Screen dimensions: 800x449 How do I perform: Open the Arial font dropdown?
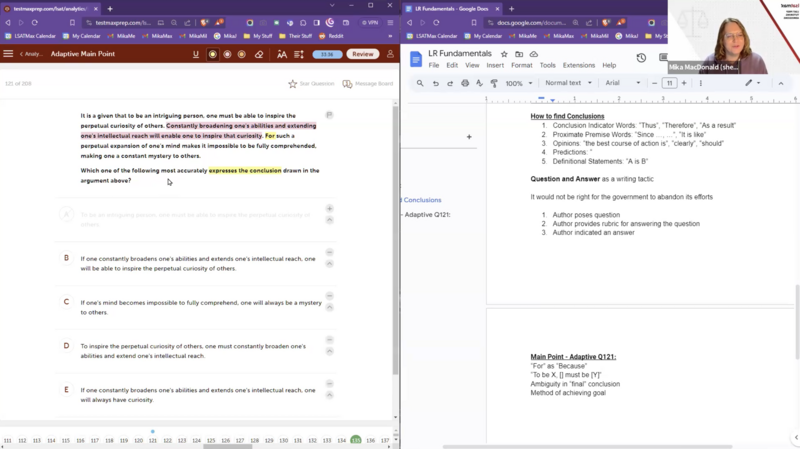(x=621, y=83)
